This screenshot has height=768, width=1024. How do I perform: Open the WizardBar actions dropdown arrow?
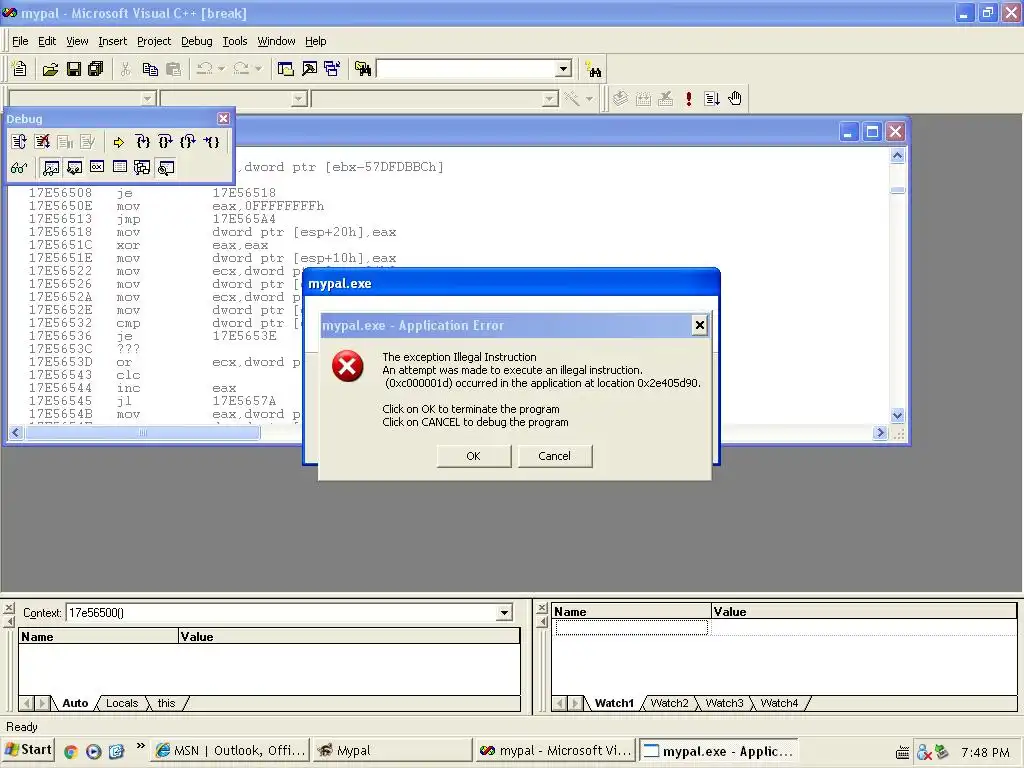tap(589, 99)
